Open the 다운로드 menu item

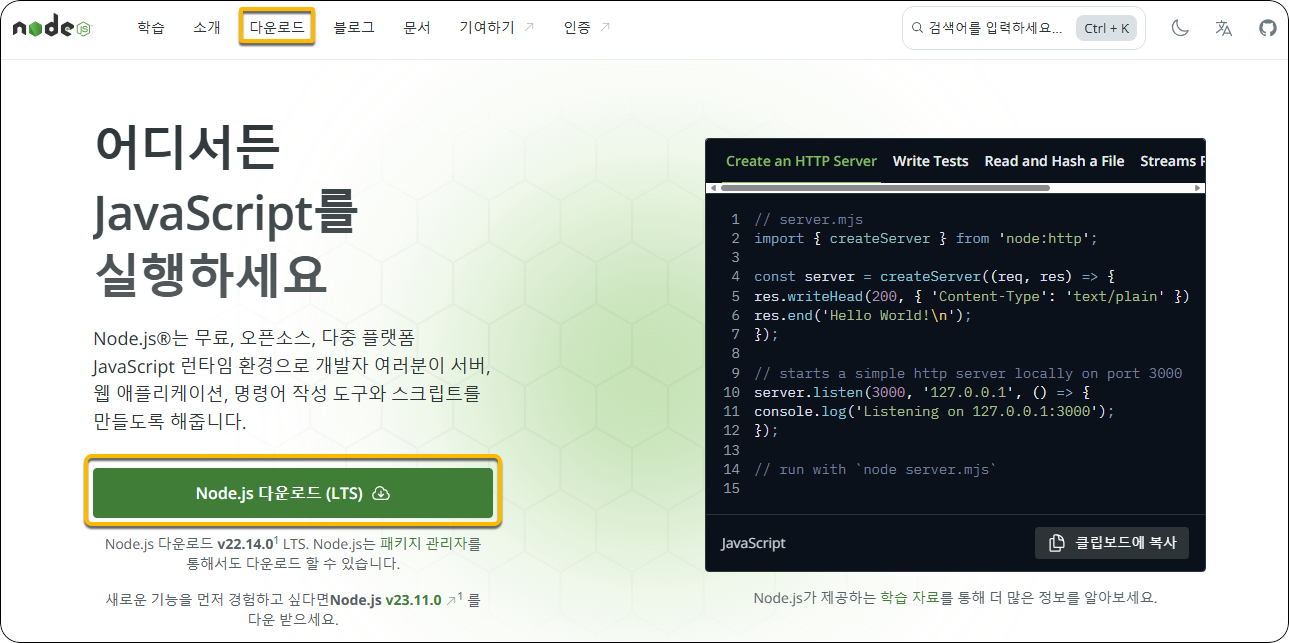(x=277, y=27)
